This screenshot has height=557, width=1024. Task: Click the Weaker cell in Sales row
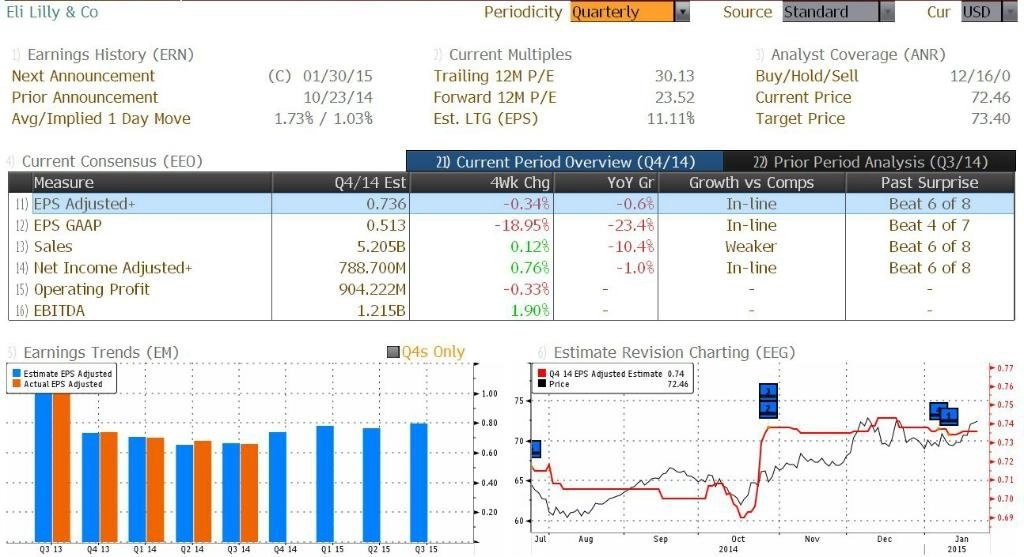[x=751, y=247]
